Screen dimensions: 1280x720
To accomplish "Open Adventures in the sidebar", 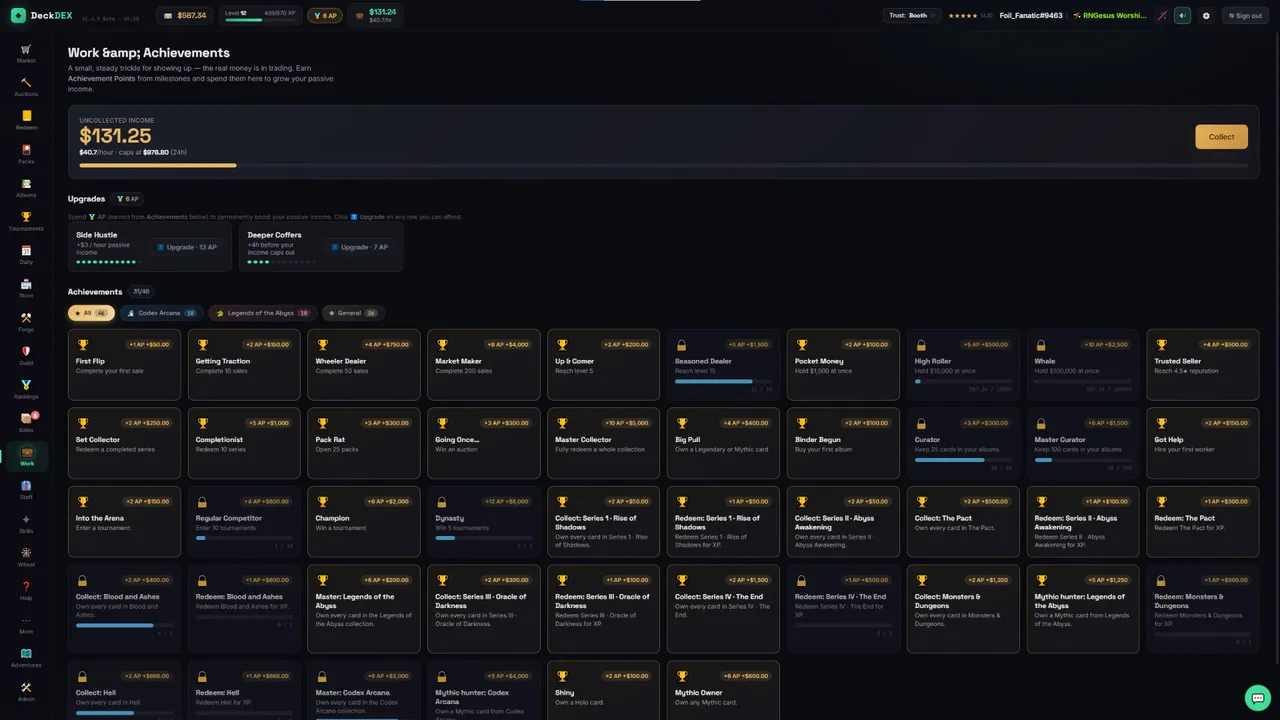I will click(26, 658).
